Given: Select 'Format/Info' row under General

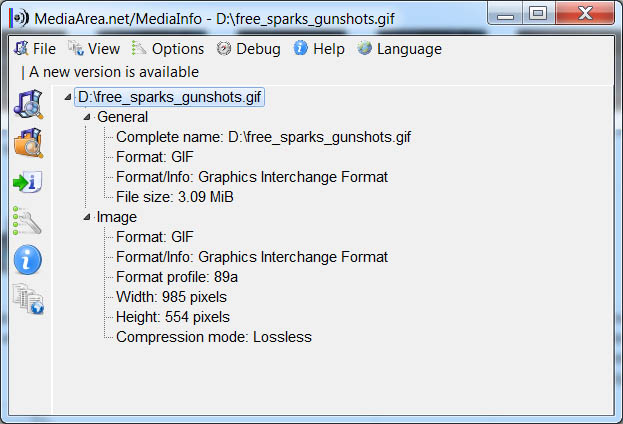Looking at the screenshot, I should point(252,177).
